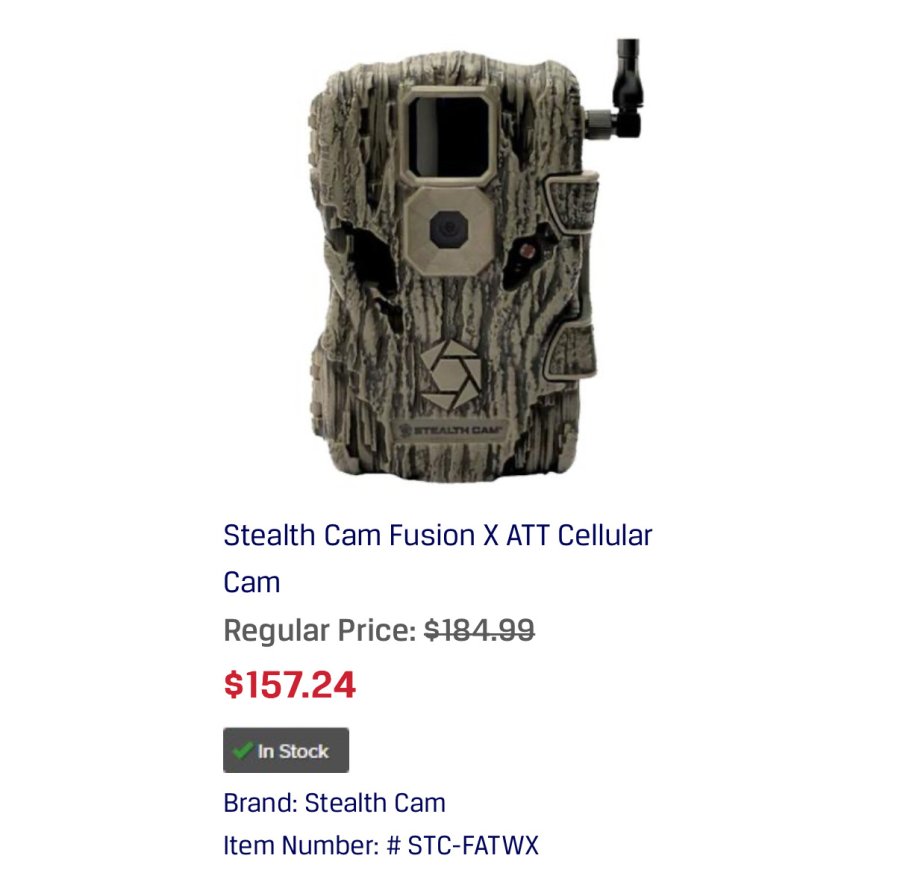900x882 pixels.
Task: Click the STEALTH CAM nameplate on the camera
Action: point(447,428)
